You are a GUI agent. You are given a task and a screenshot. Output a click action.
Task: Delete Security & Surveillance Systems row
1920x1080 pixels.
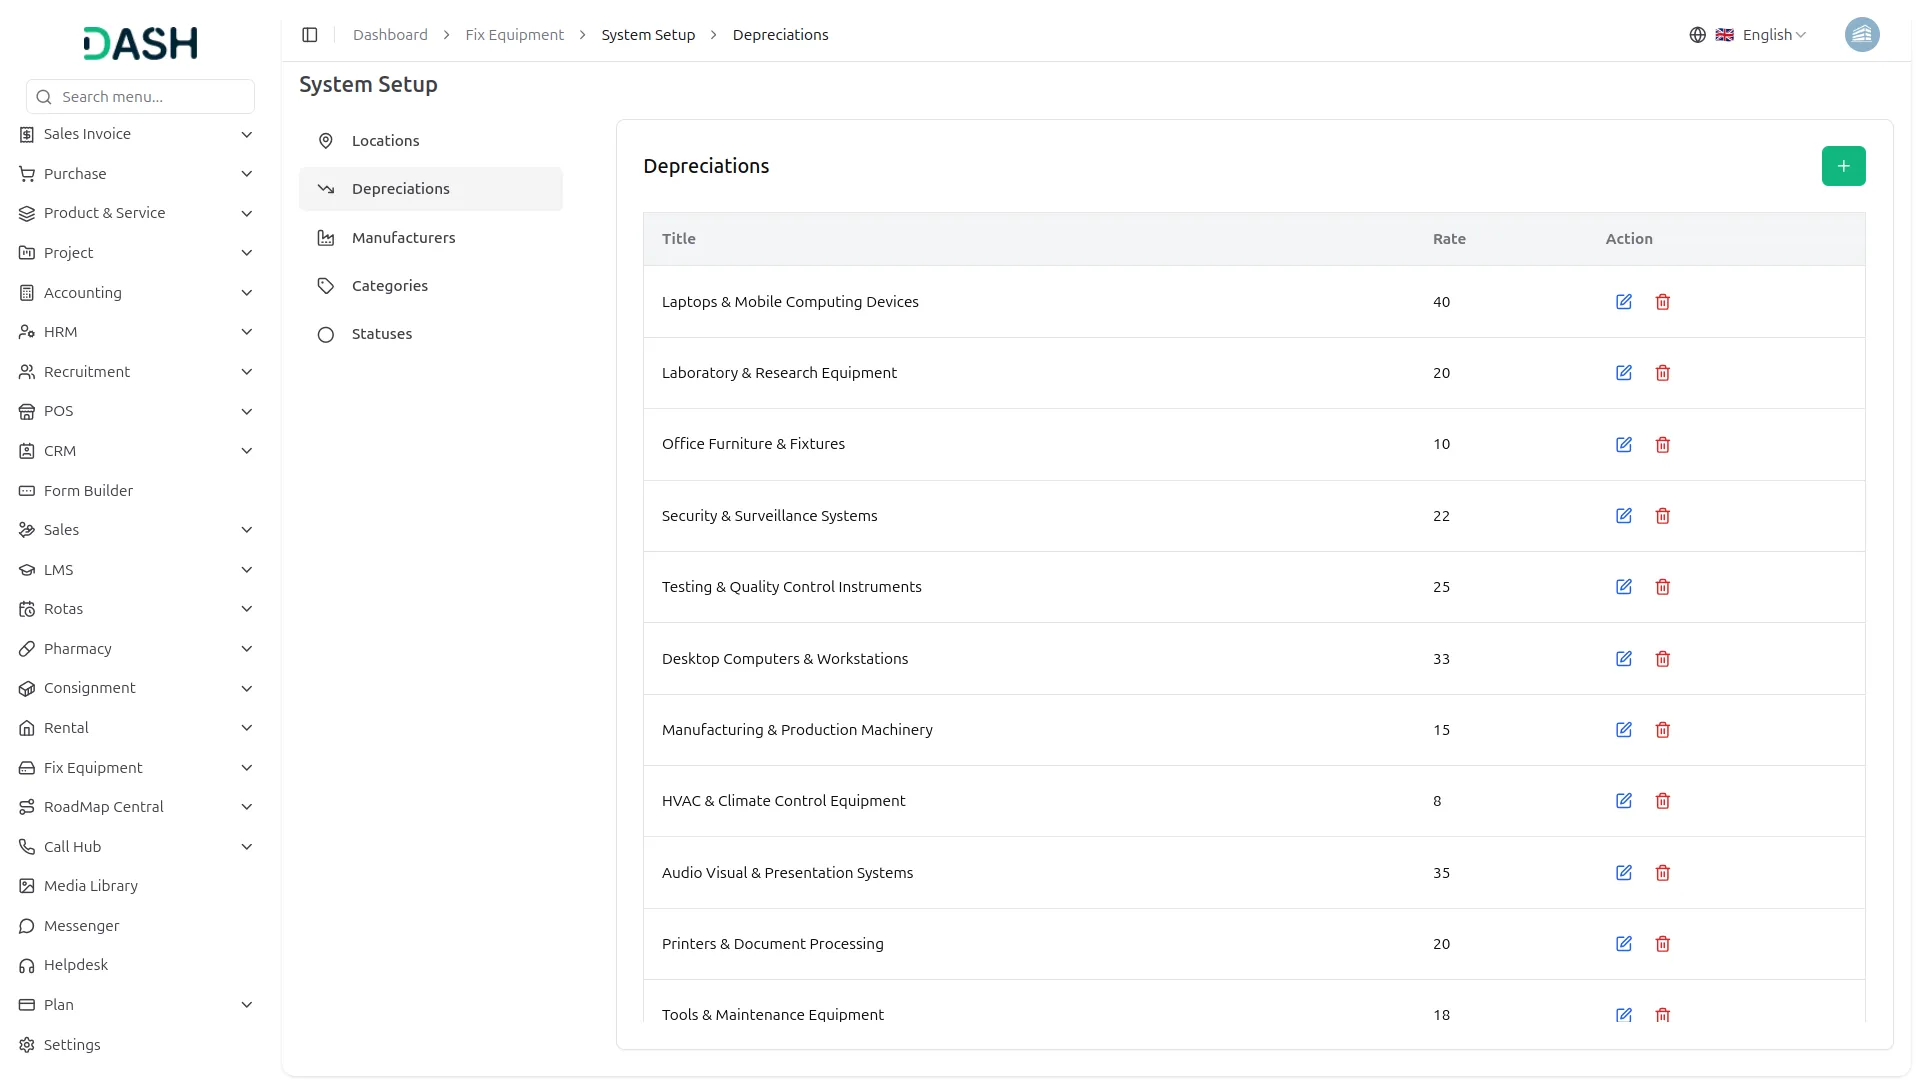[x=1662, y=516]
